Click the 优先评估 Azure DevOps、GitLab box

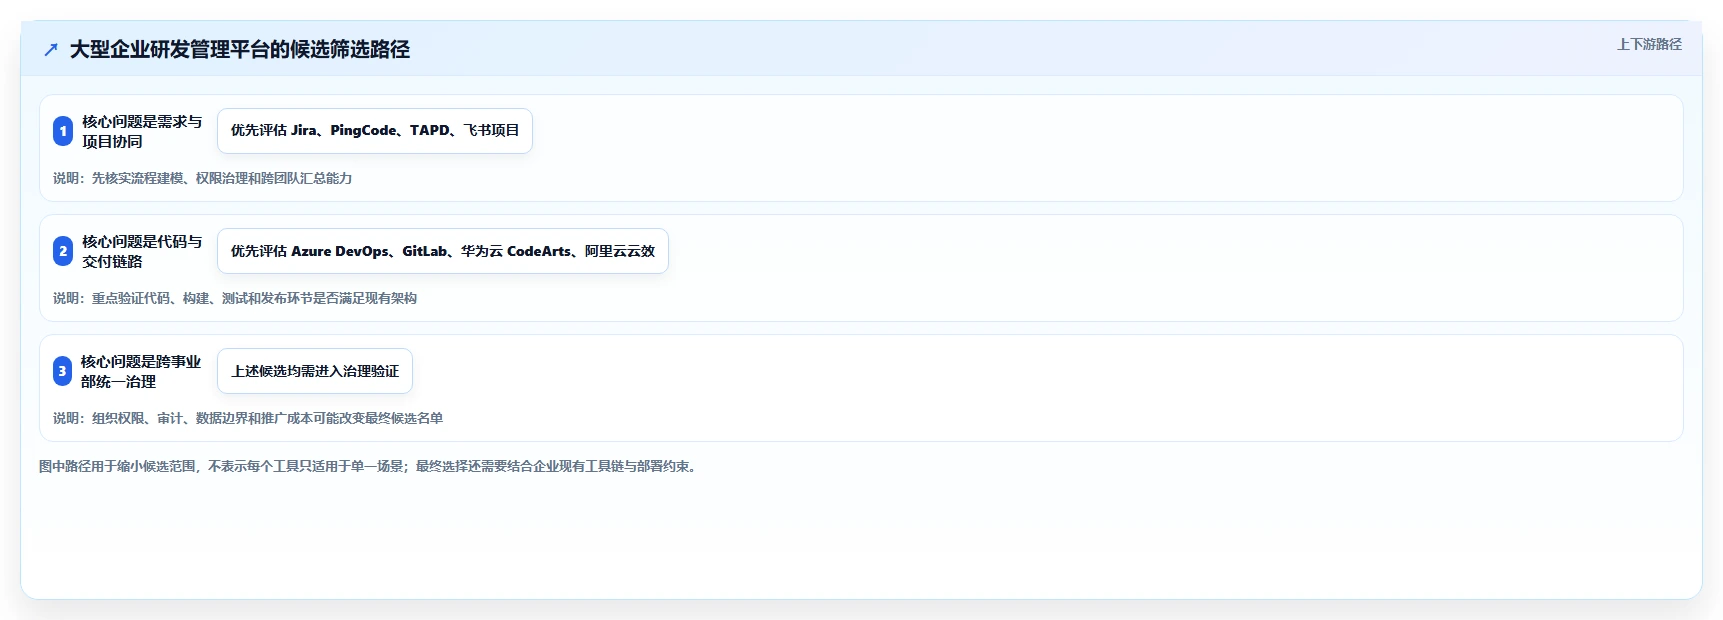click(x=443, y=251)
